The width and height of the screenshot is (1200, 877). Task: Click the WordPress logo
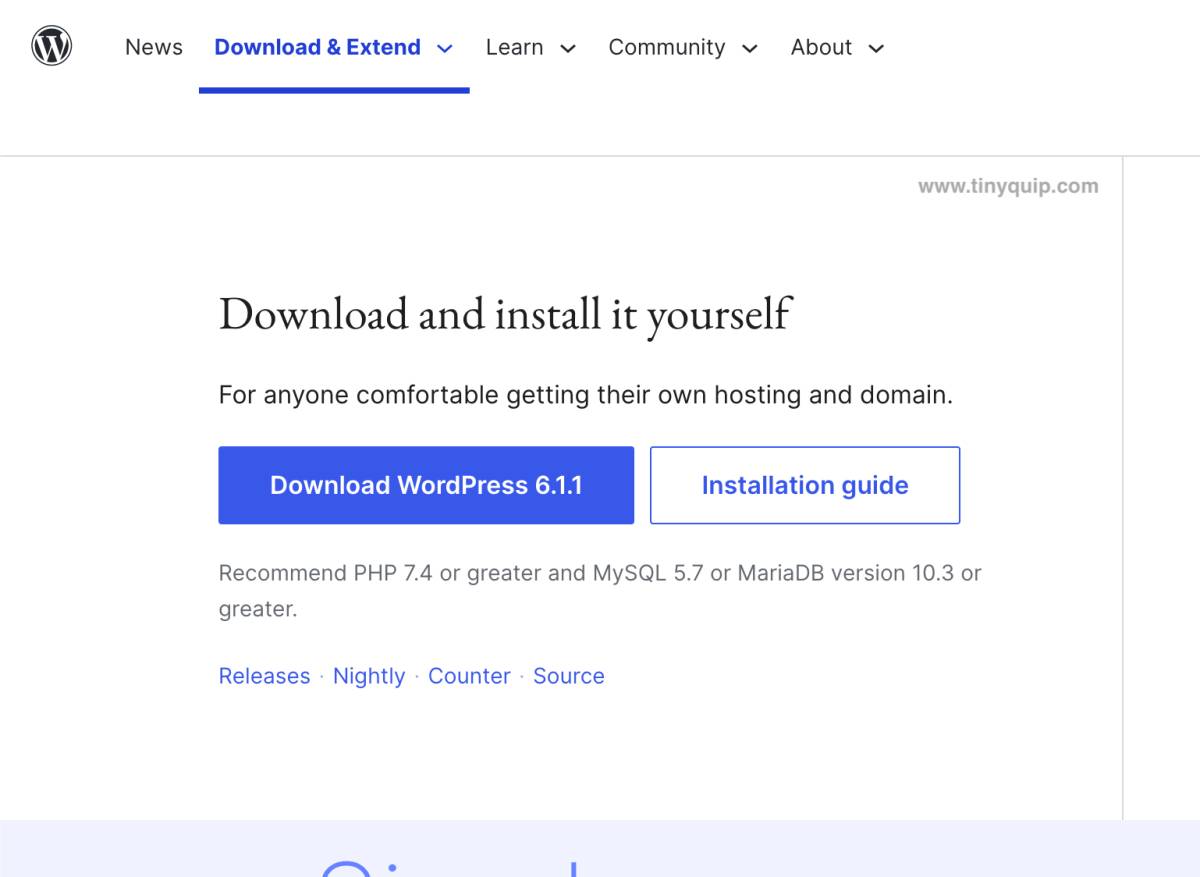click(51, 46)
